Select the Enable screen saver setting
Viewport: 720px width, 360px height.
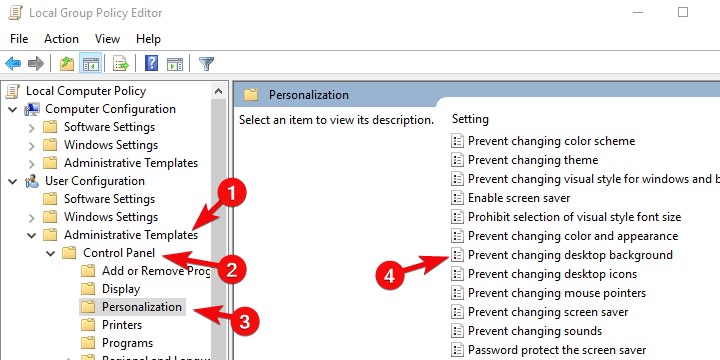(x=519, y=198)
